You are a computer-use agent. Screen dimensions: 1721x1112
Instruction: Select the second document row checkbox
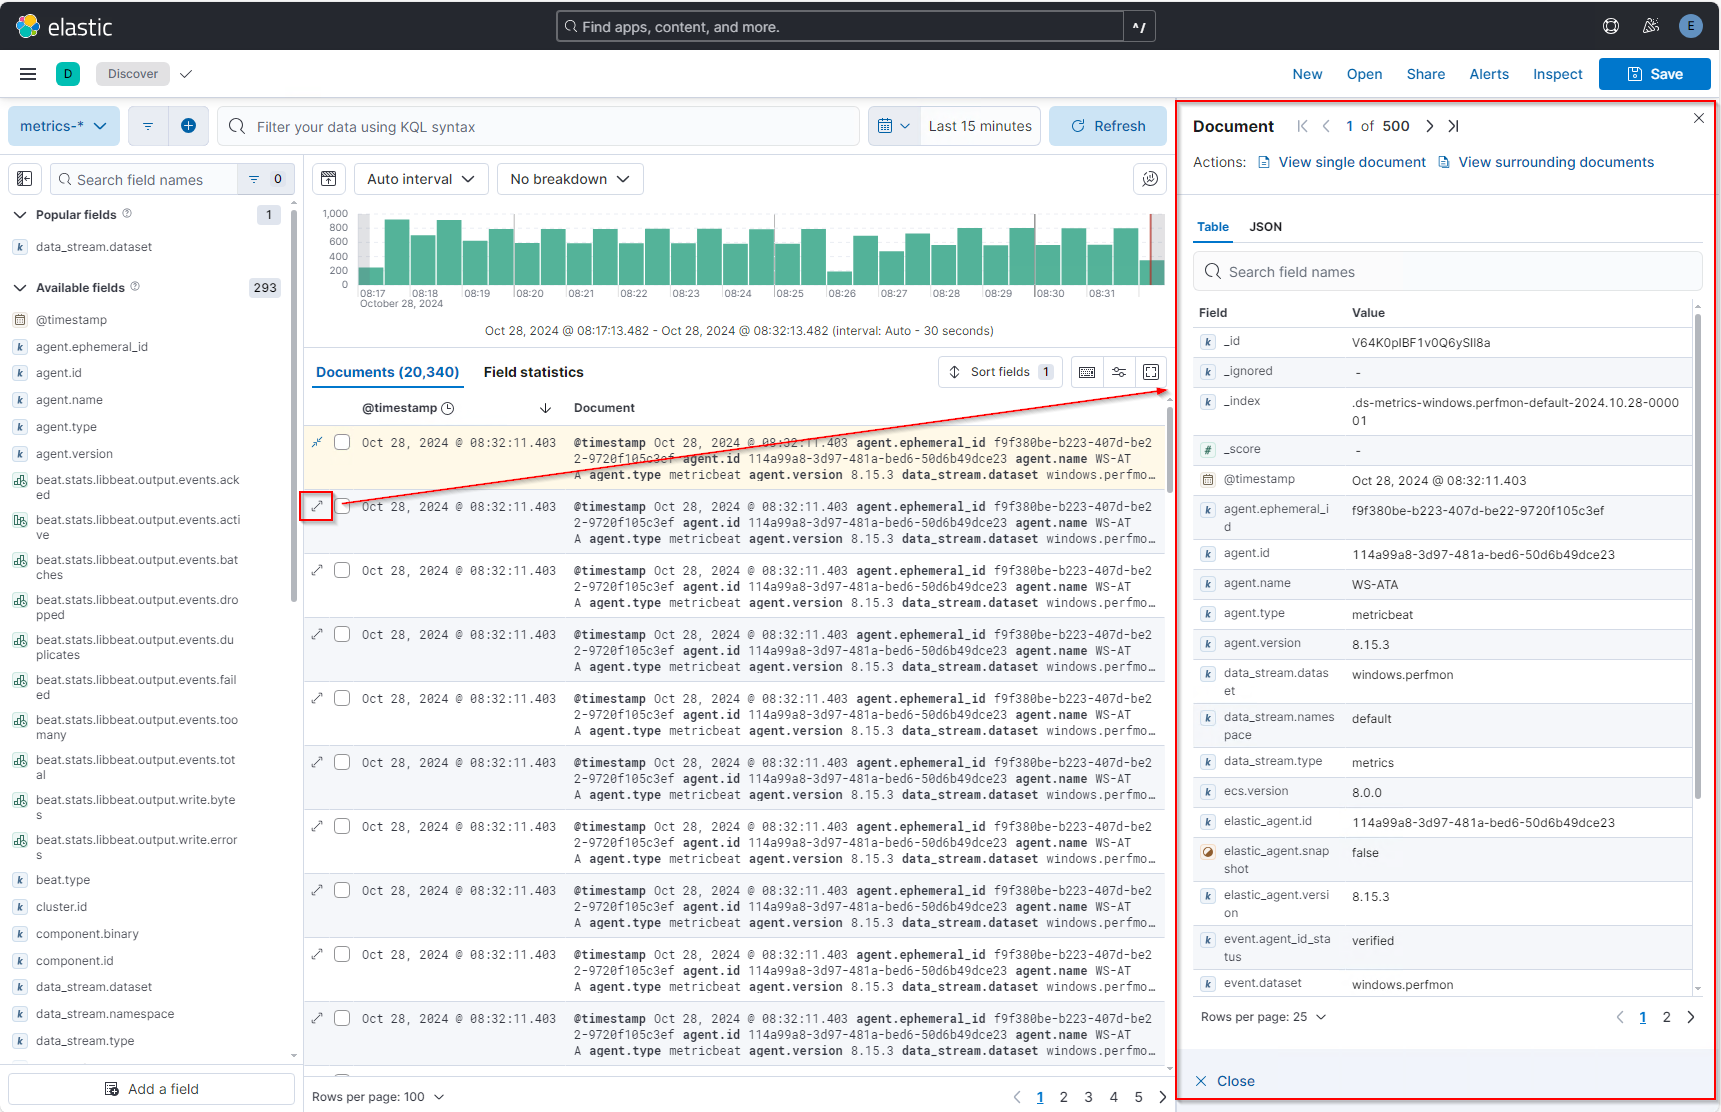(x=342, y=506)
